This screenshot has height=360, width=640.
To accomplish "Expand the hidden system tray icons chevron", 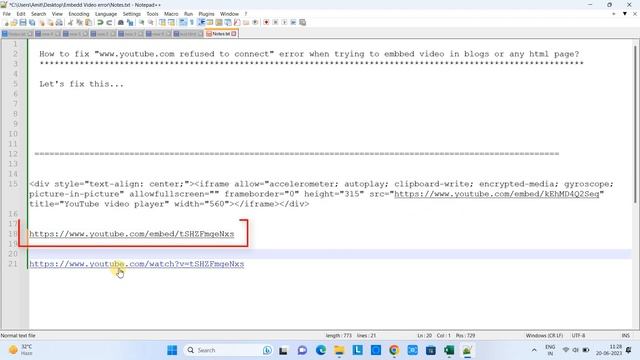I will click(534, 350).
